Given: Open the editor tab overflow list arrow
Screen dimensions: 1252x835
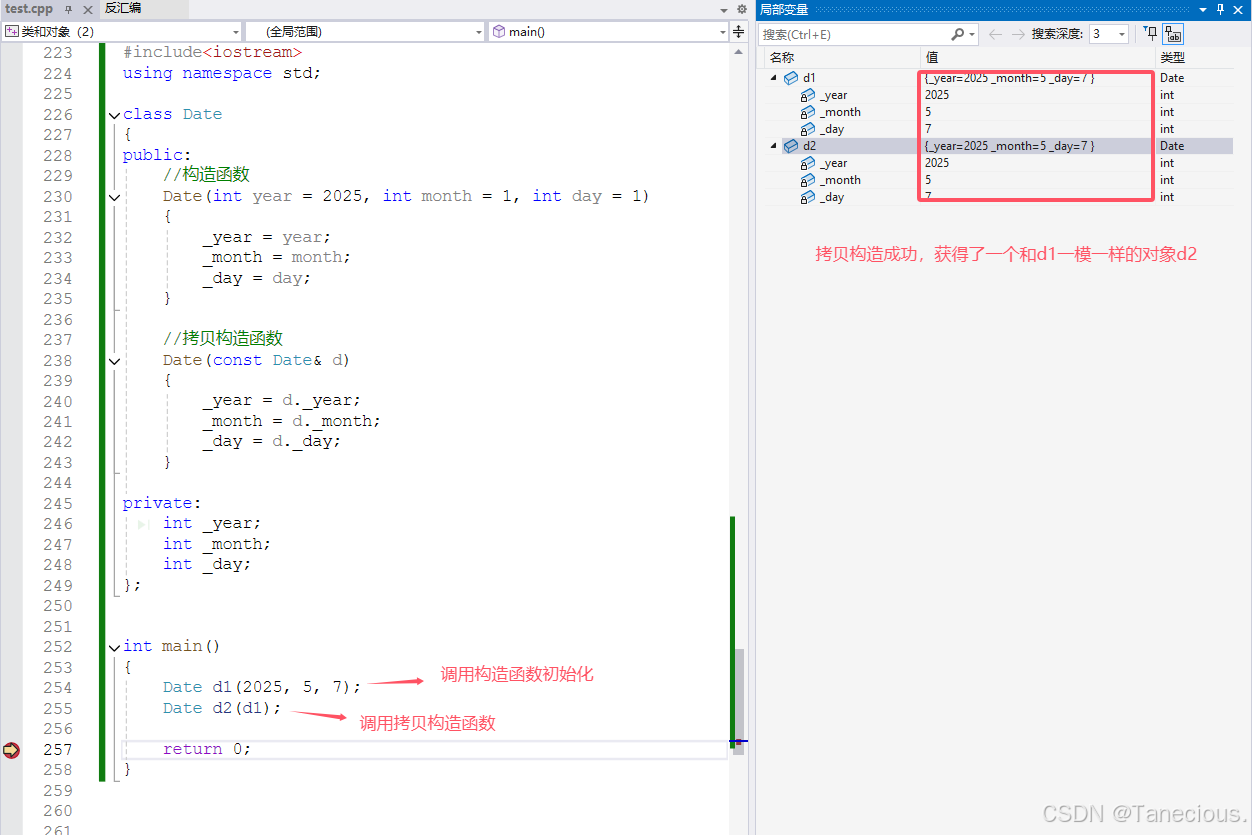Looking at the screenshot, I should pyautogui.click(x=725, y=9).
